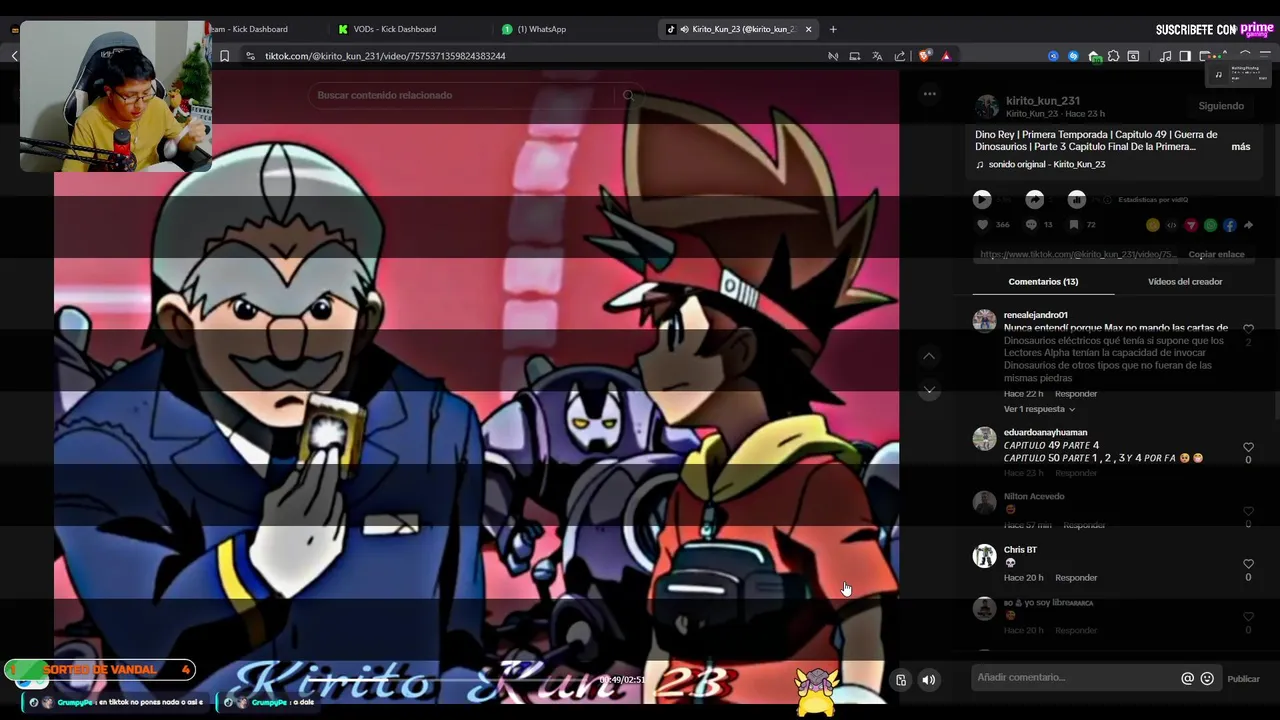Screen dimensions: 1280x720
Task: Like renealejandro01's comment
Action: pyautogui.click(x=1248, y=329)
